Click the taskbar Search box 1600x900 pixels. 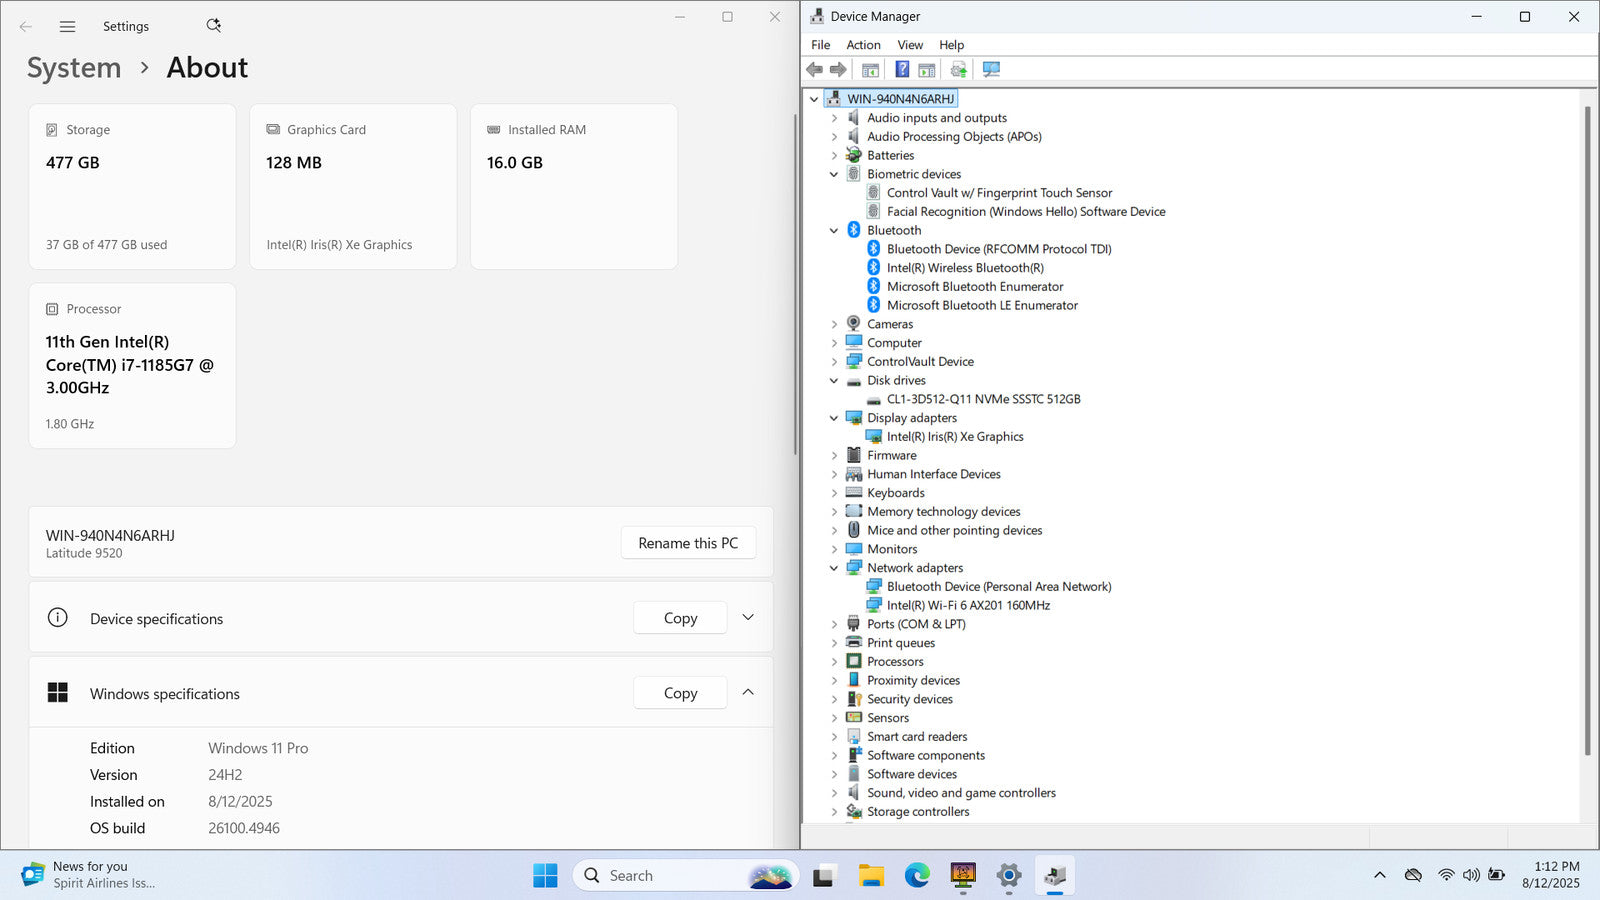click(x=685, y=876)
